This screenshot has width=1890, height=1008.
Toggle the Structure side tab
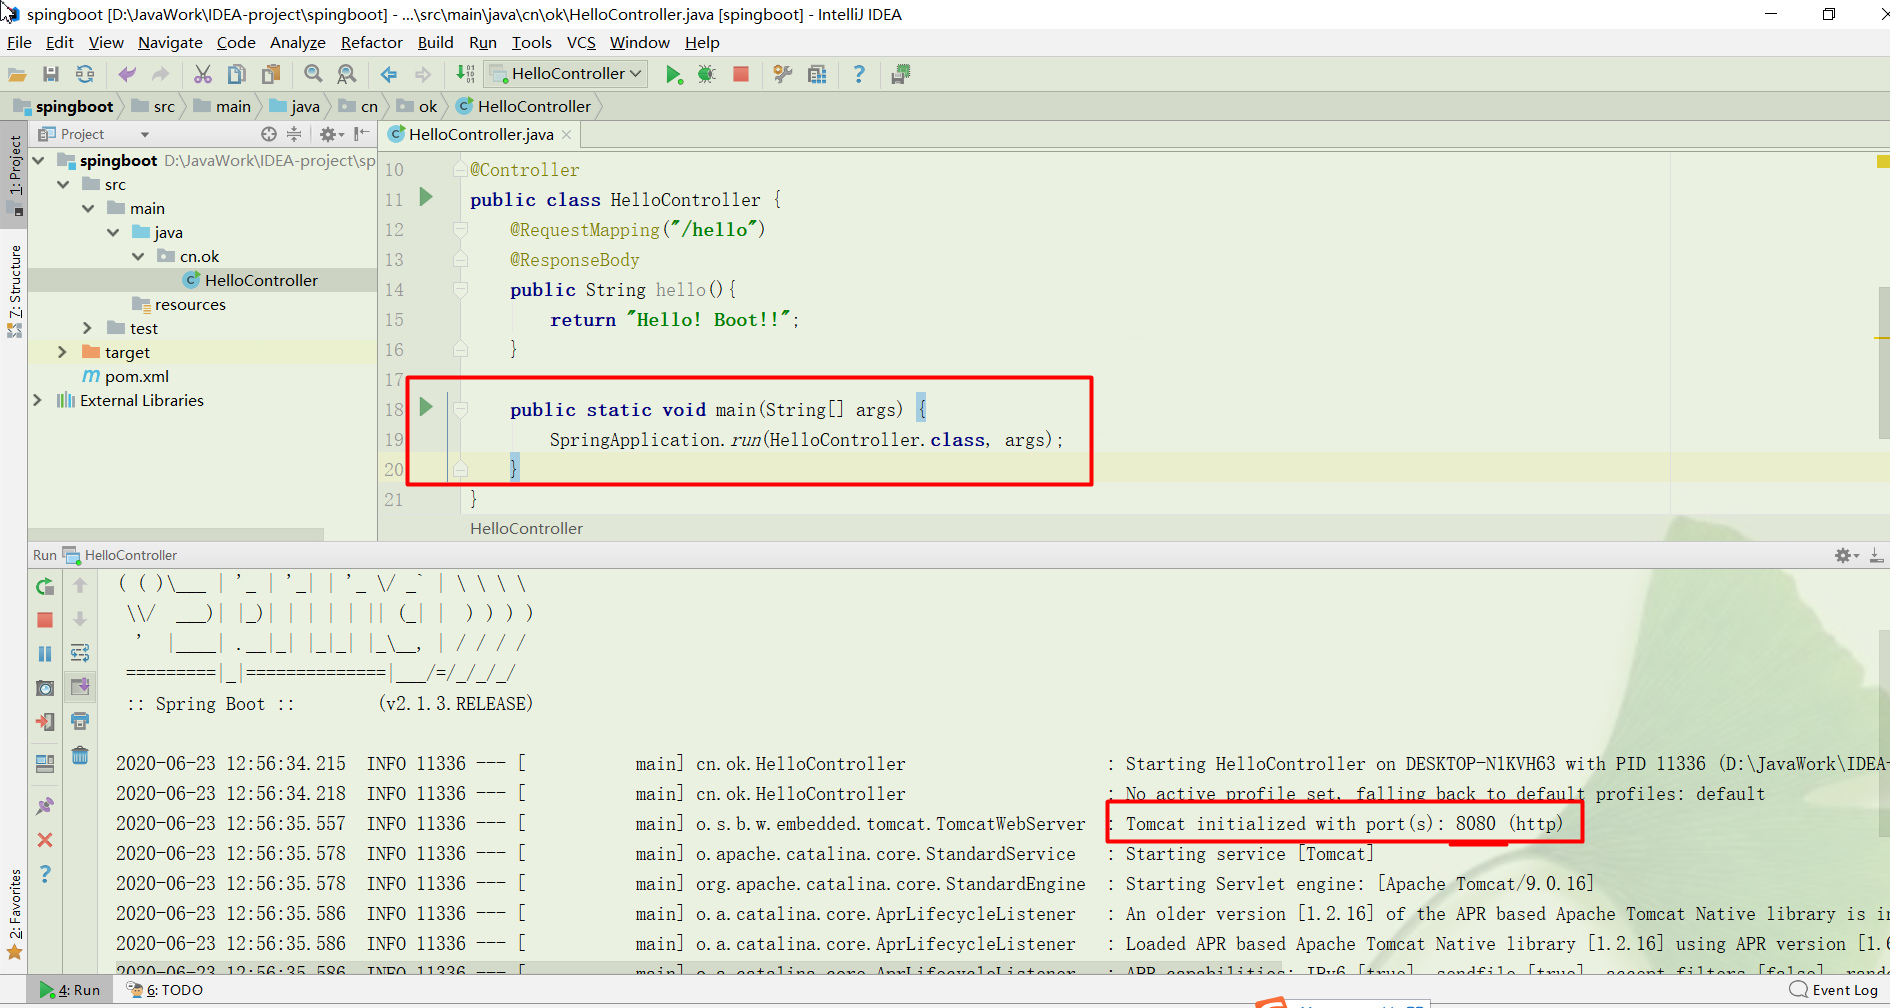14,290
